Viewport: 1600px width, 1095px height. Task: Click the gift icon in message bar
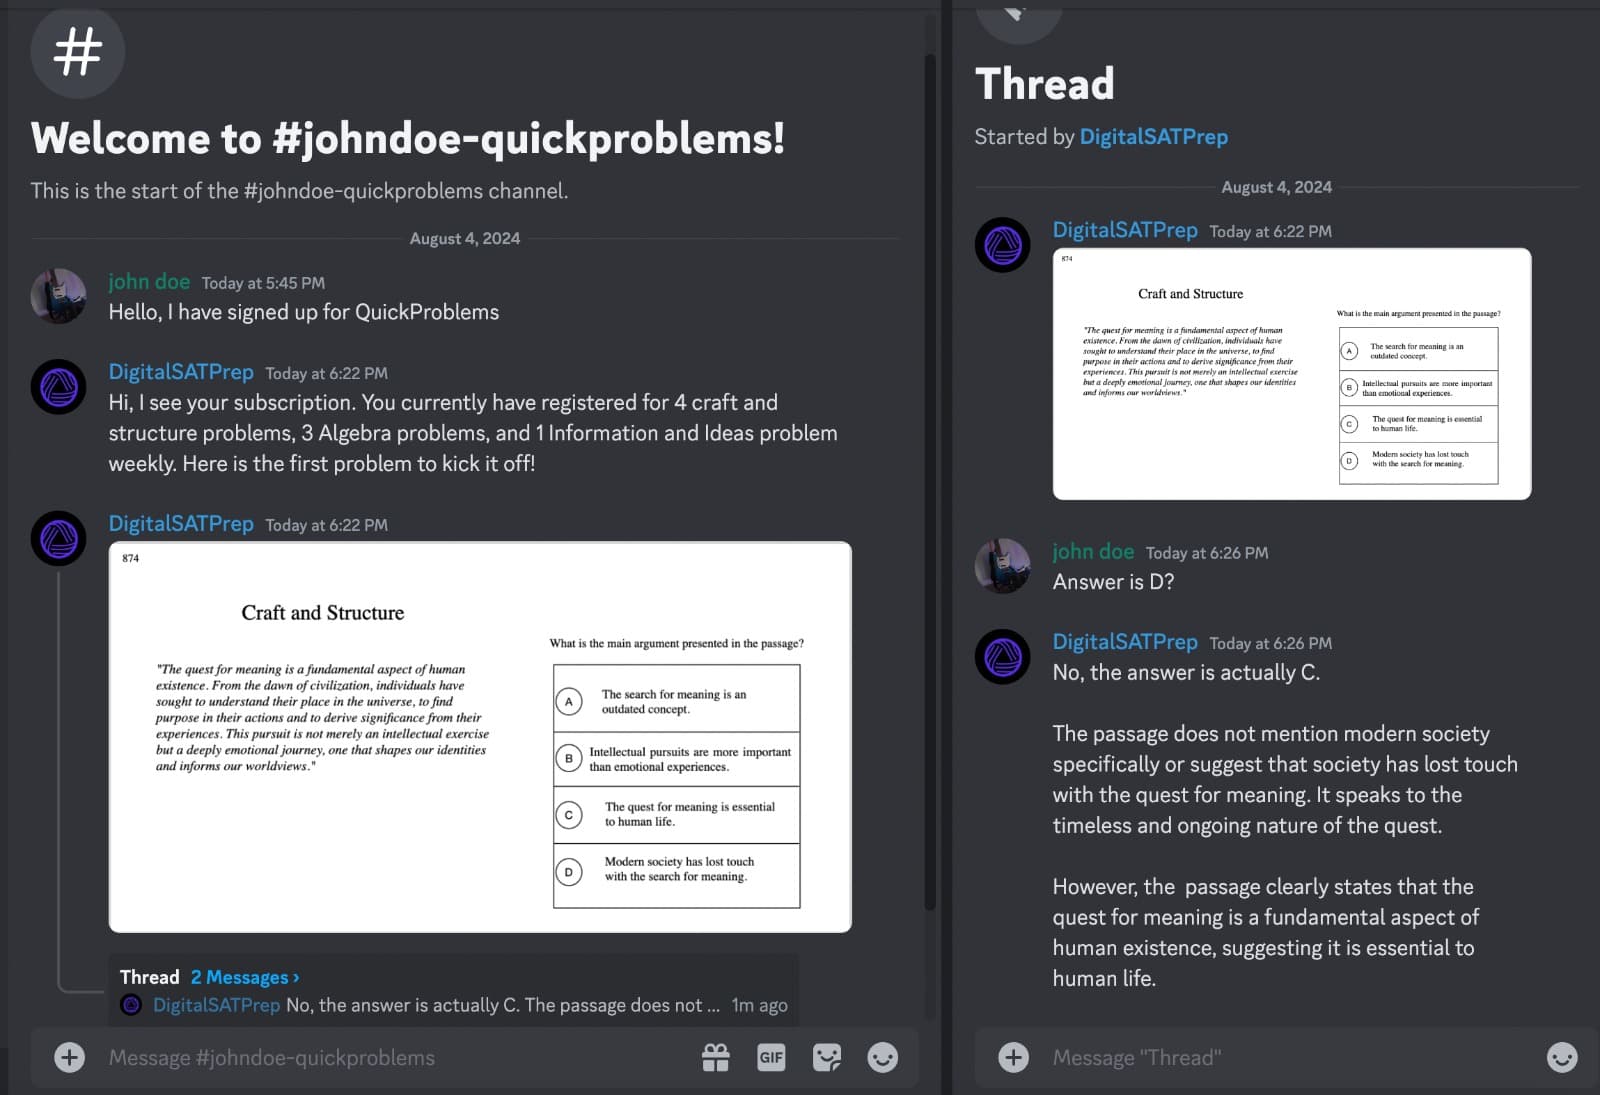tap(715, 1057)
